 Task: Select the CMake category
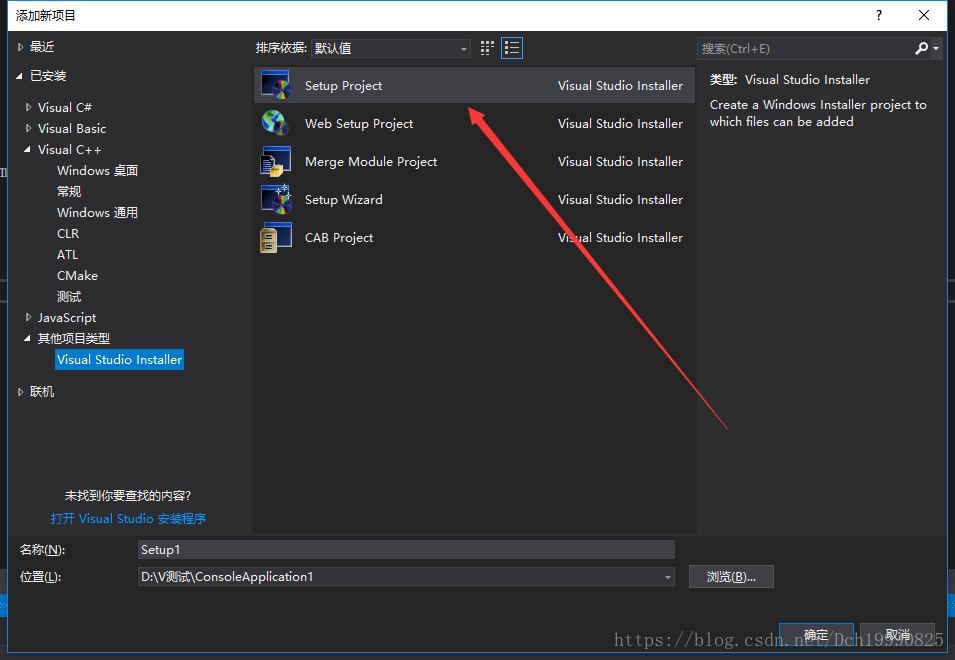tap(77, 276)
